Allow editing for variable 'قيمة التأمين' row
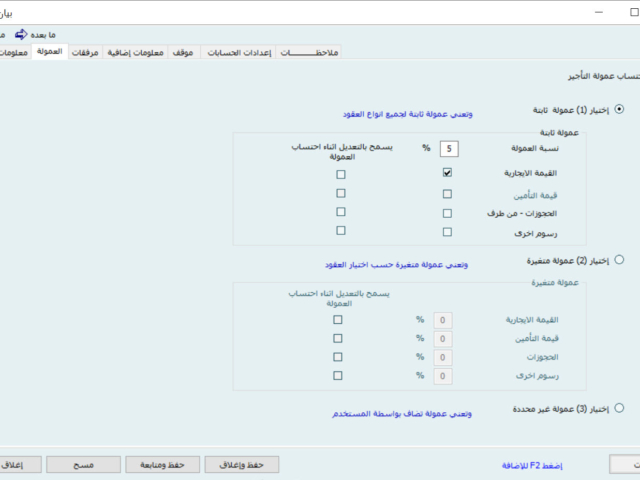640x480 pixels. pos(338,338)
